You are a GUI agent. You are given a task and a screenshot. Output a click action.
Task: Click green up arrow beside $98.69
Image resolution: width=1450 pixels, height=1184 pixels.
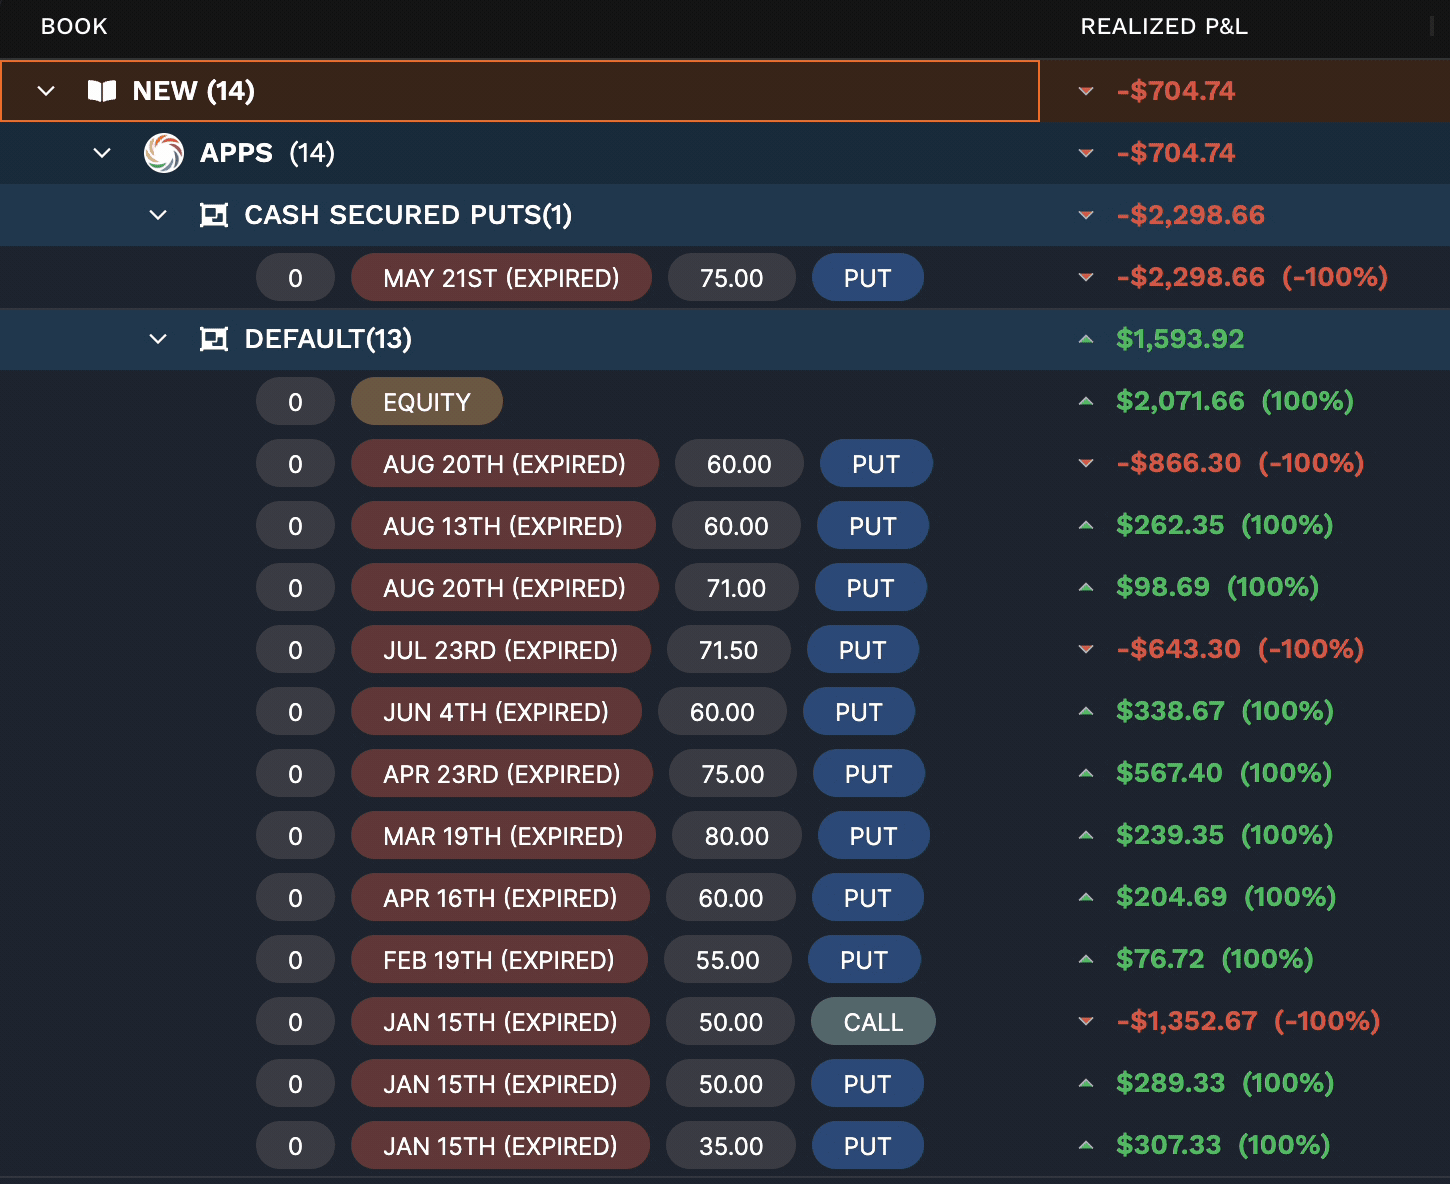pos(1086,587)
